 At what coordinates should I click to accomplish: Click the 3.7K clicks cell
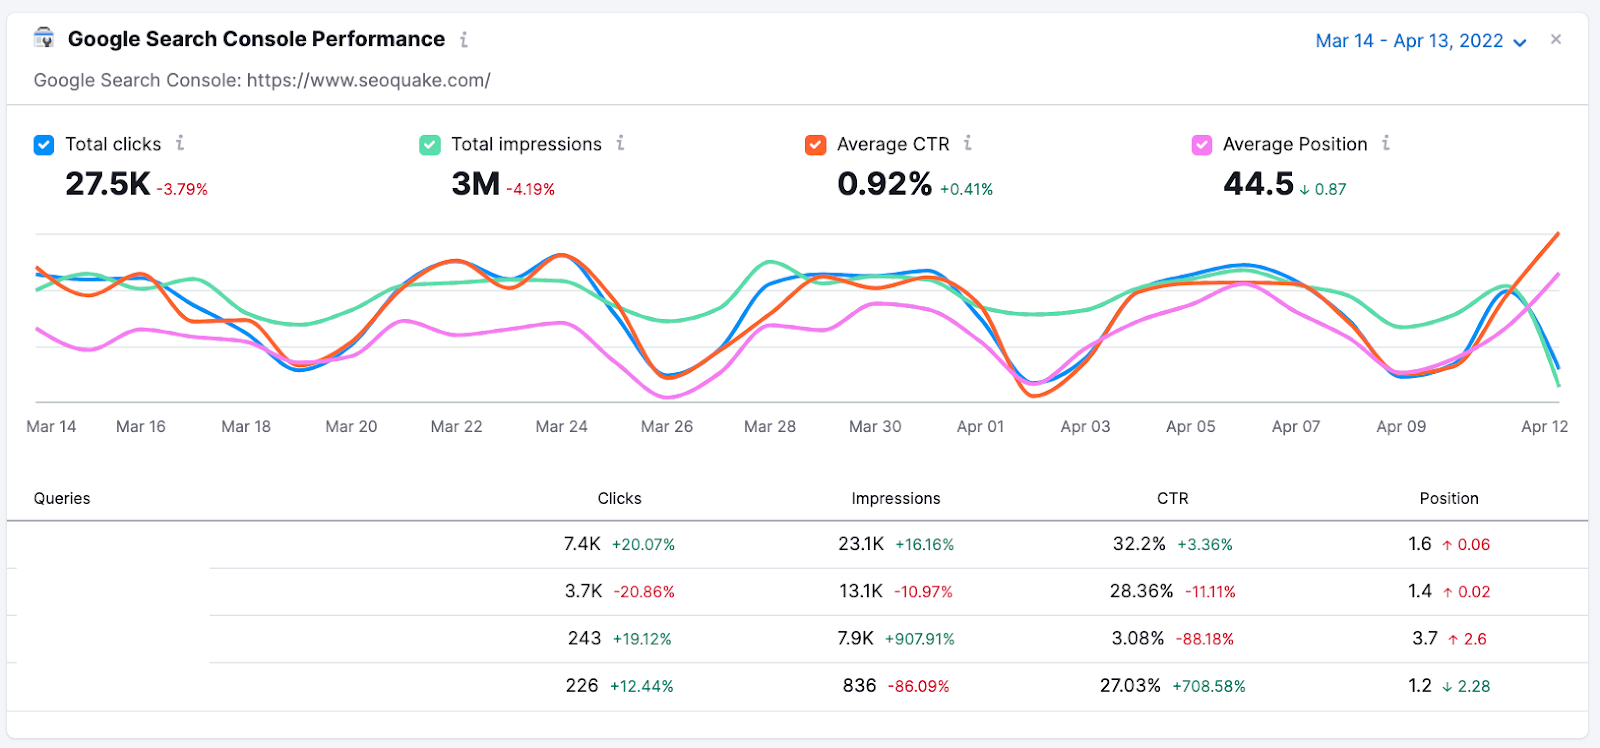[584, 591]
